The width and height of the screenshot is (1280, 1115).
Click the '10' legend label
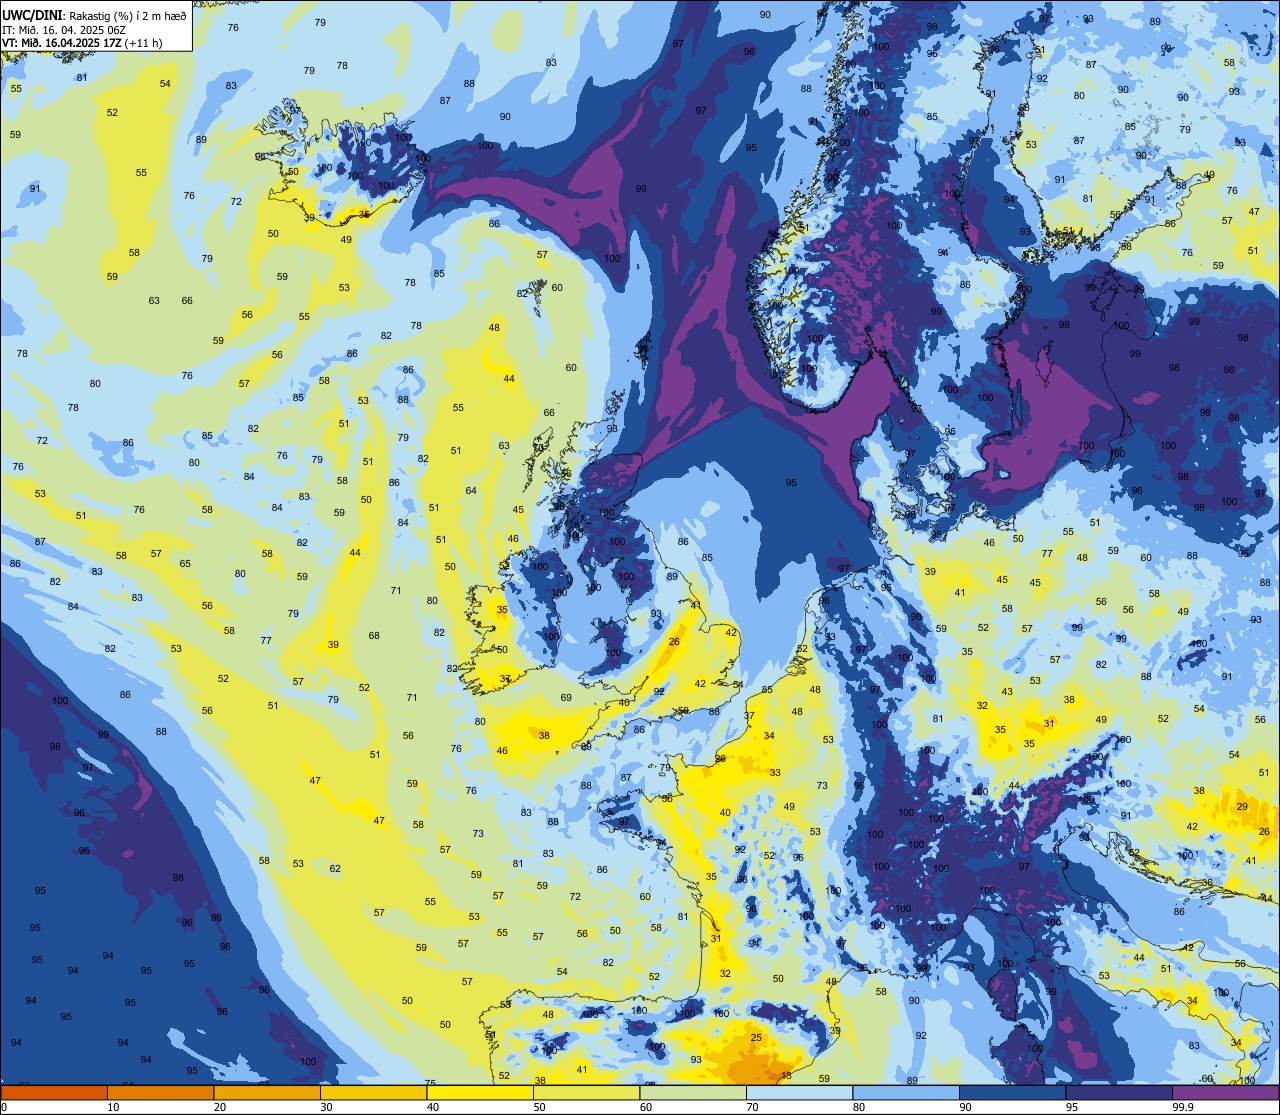(113, 1107)
